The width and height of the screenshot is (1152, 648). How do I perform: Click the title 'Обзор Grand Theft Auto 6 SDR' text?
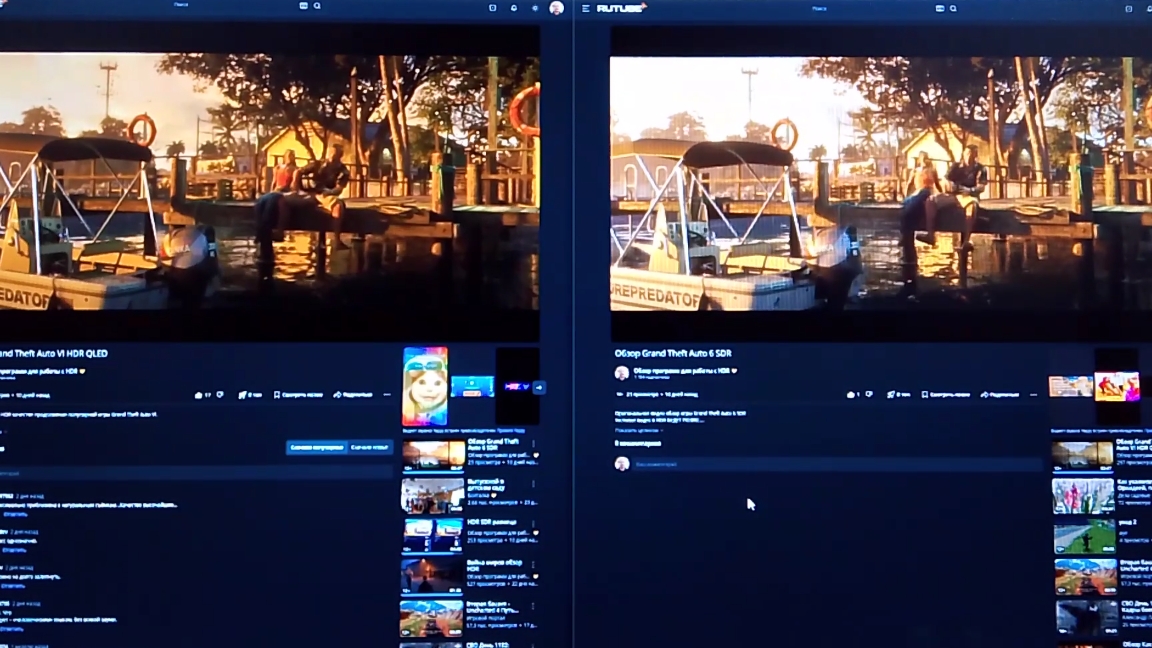[672, 353]
